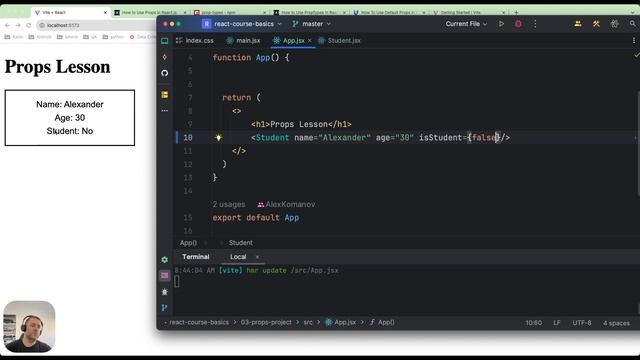Screen dimensions: 640x360
Task: Open the yellow Structure tool window icon
Action: [164, 95]
